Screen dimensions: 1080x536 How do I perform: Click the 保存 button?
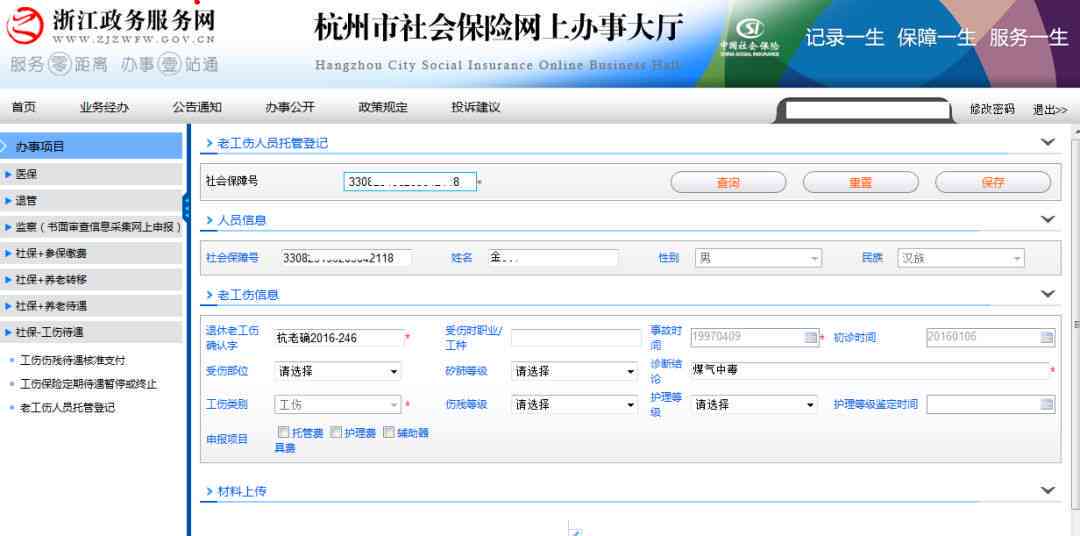click(993, 183)
